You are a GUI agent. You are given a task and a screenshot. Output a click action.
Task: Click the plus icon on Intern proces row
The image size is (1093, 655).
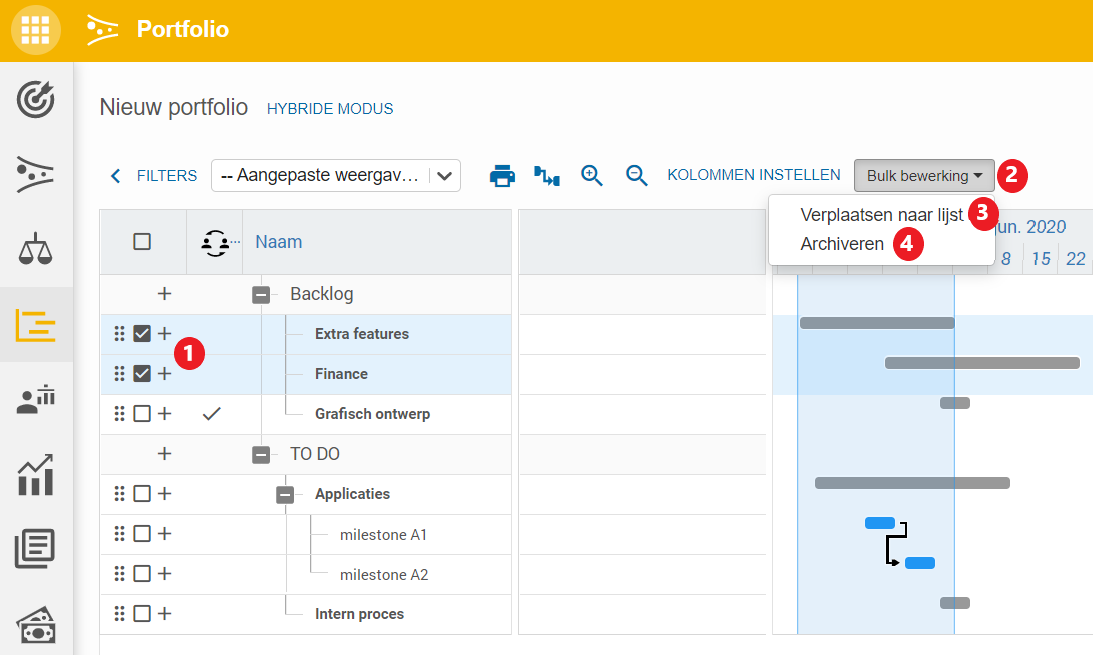click(x=165, y=614)
